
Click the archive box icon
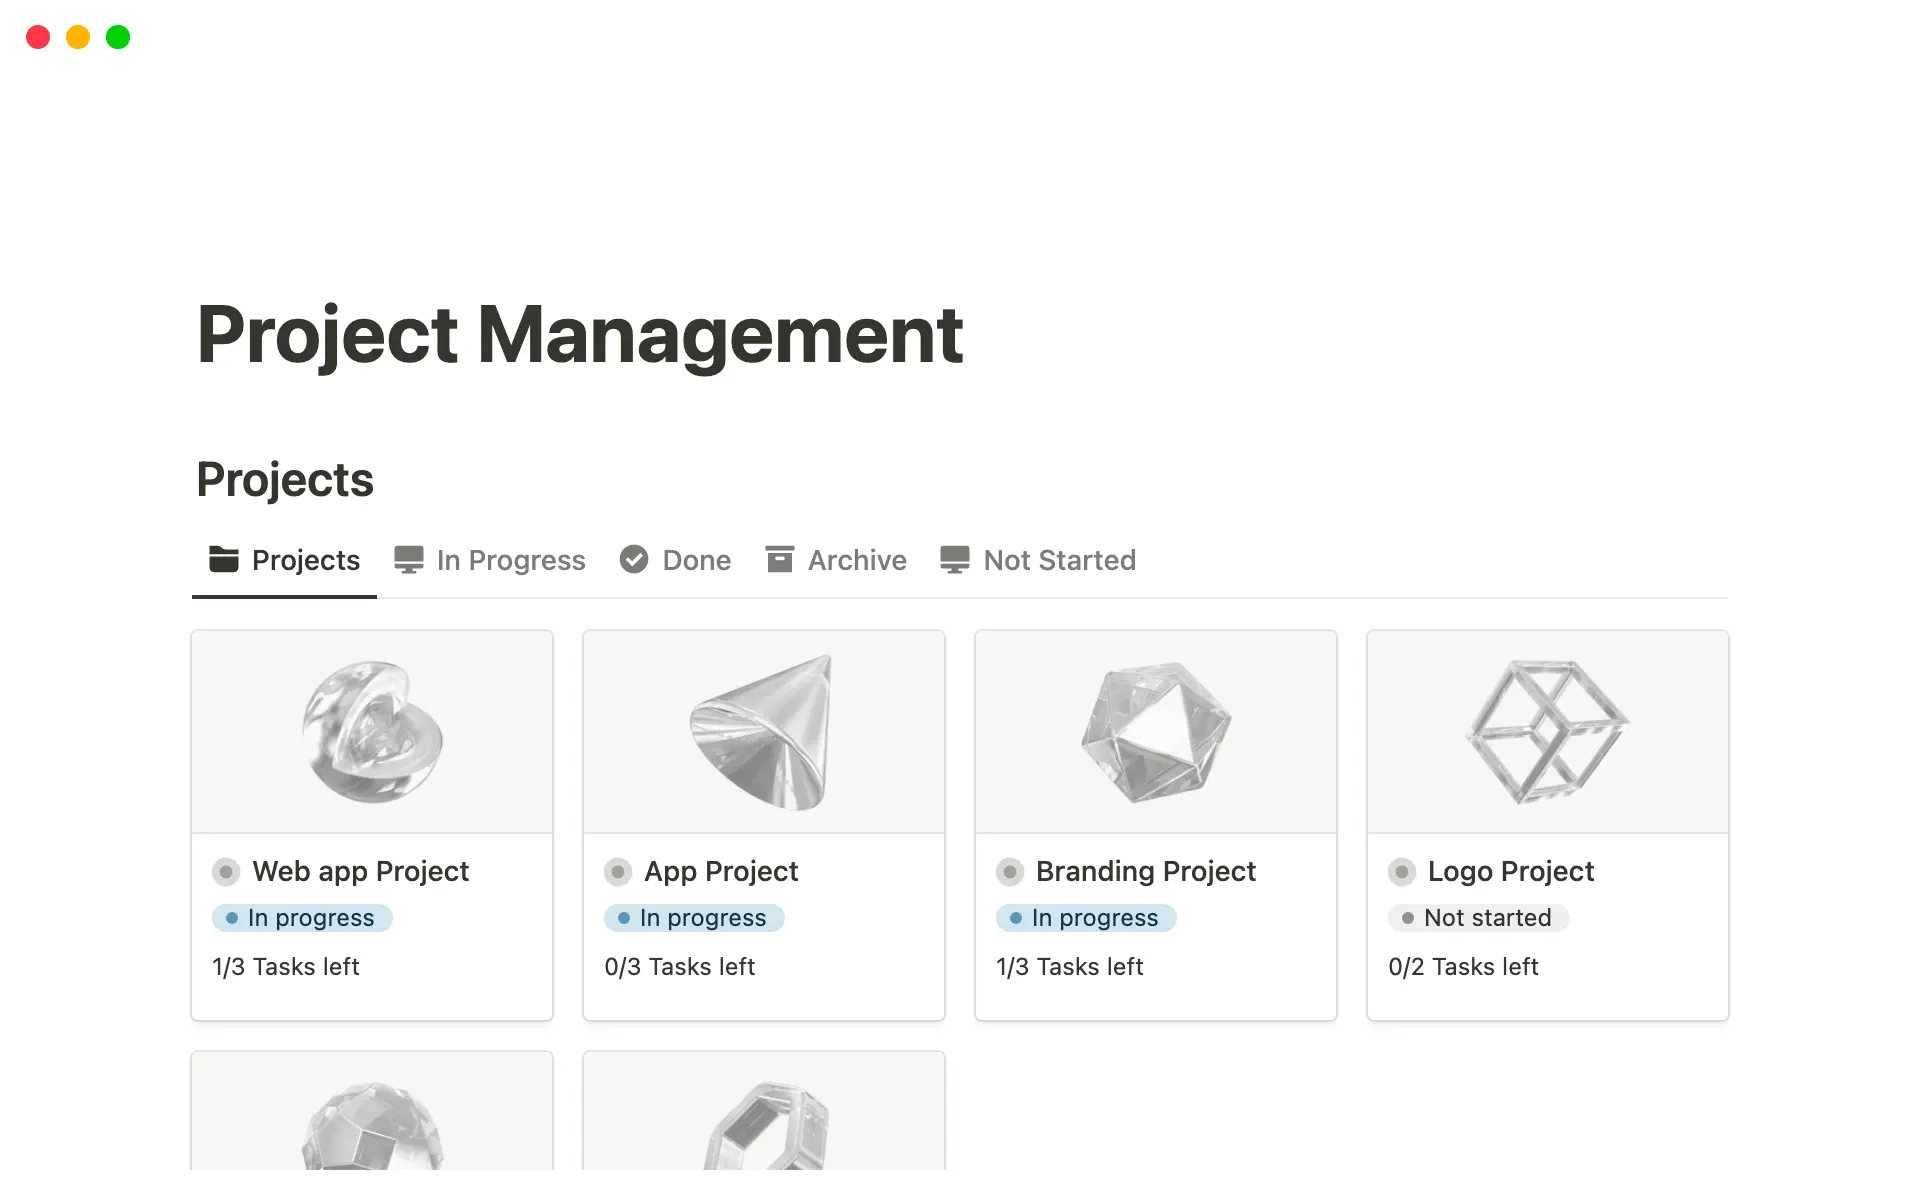[x=779, y=559]
